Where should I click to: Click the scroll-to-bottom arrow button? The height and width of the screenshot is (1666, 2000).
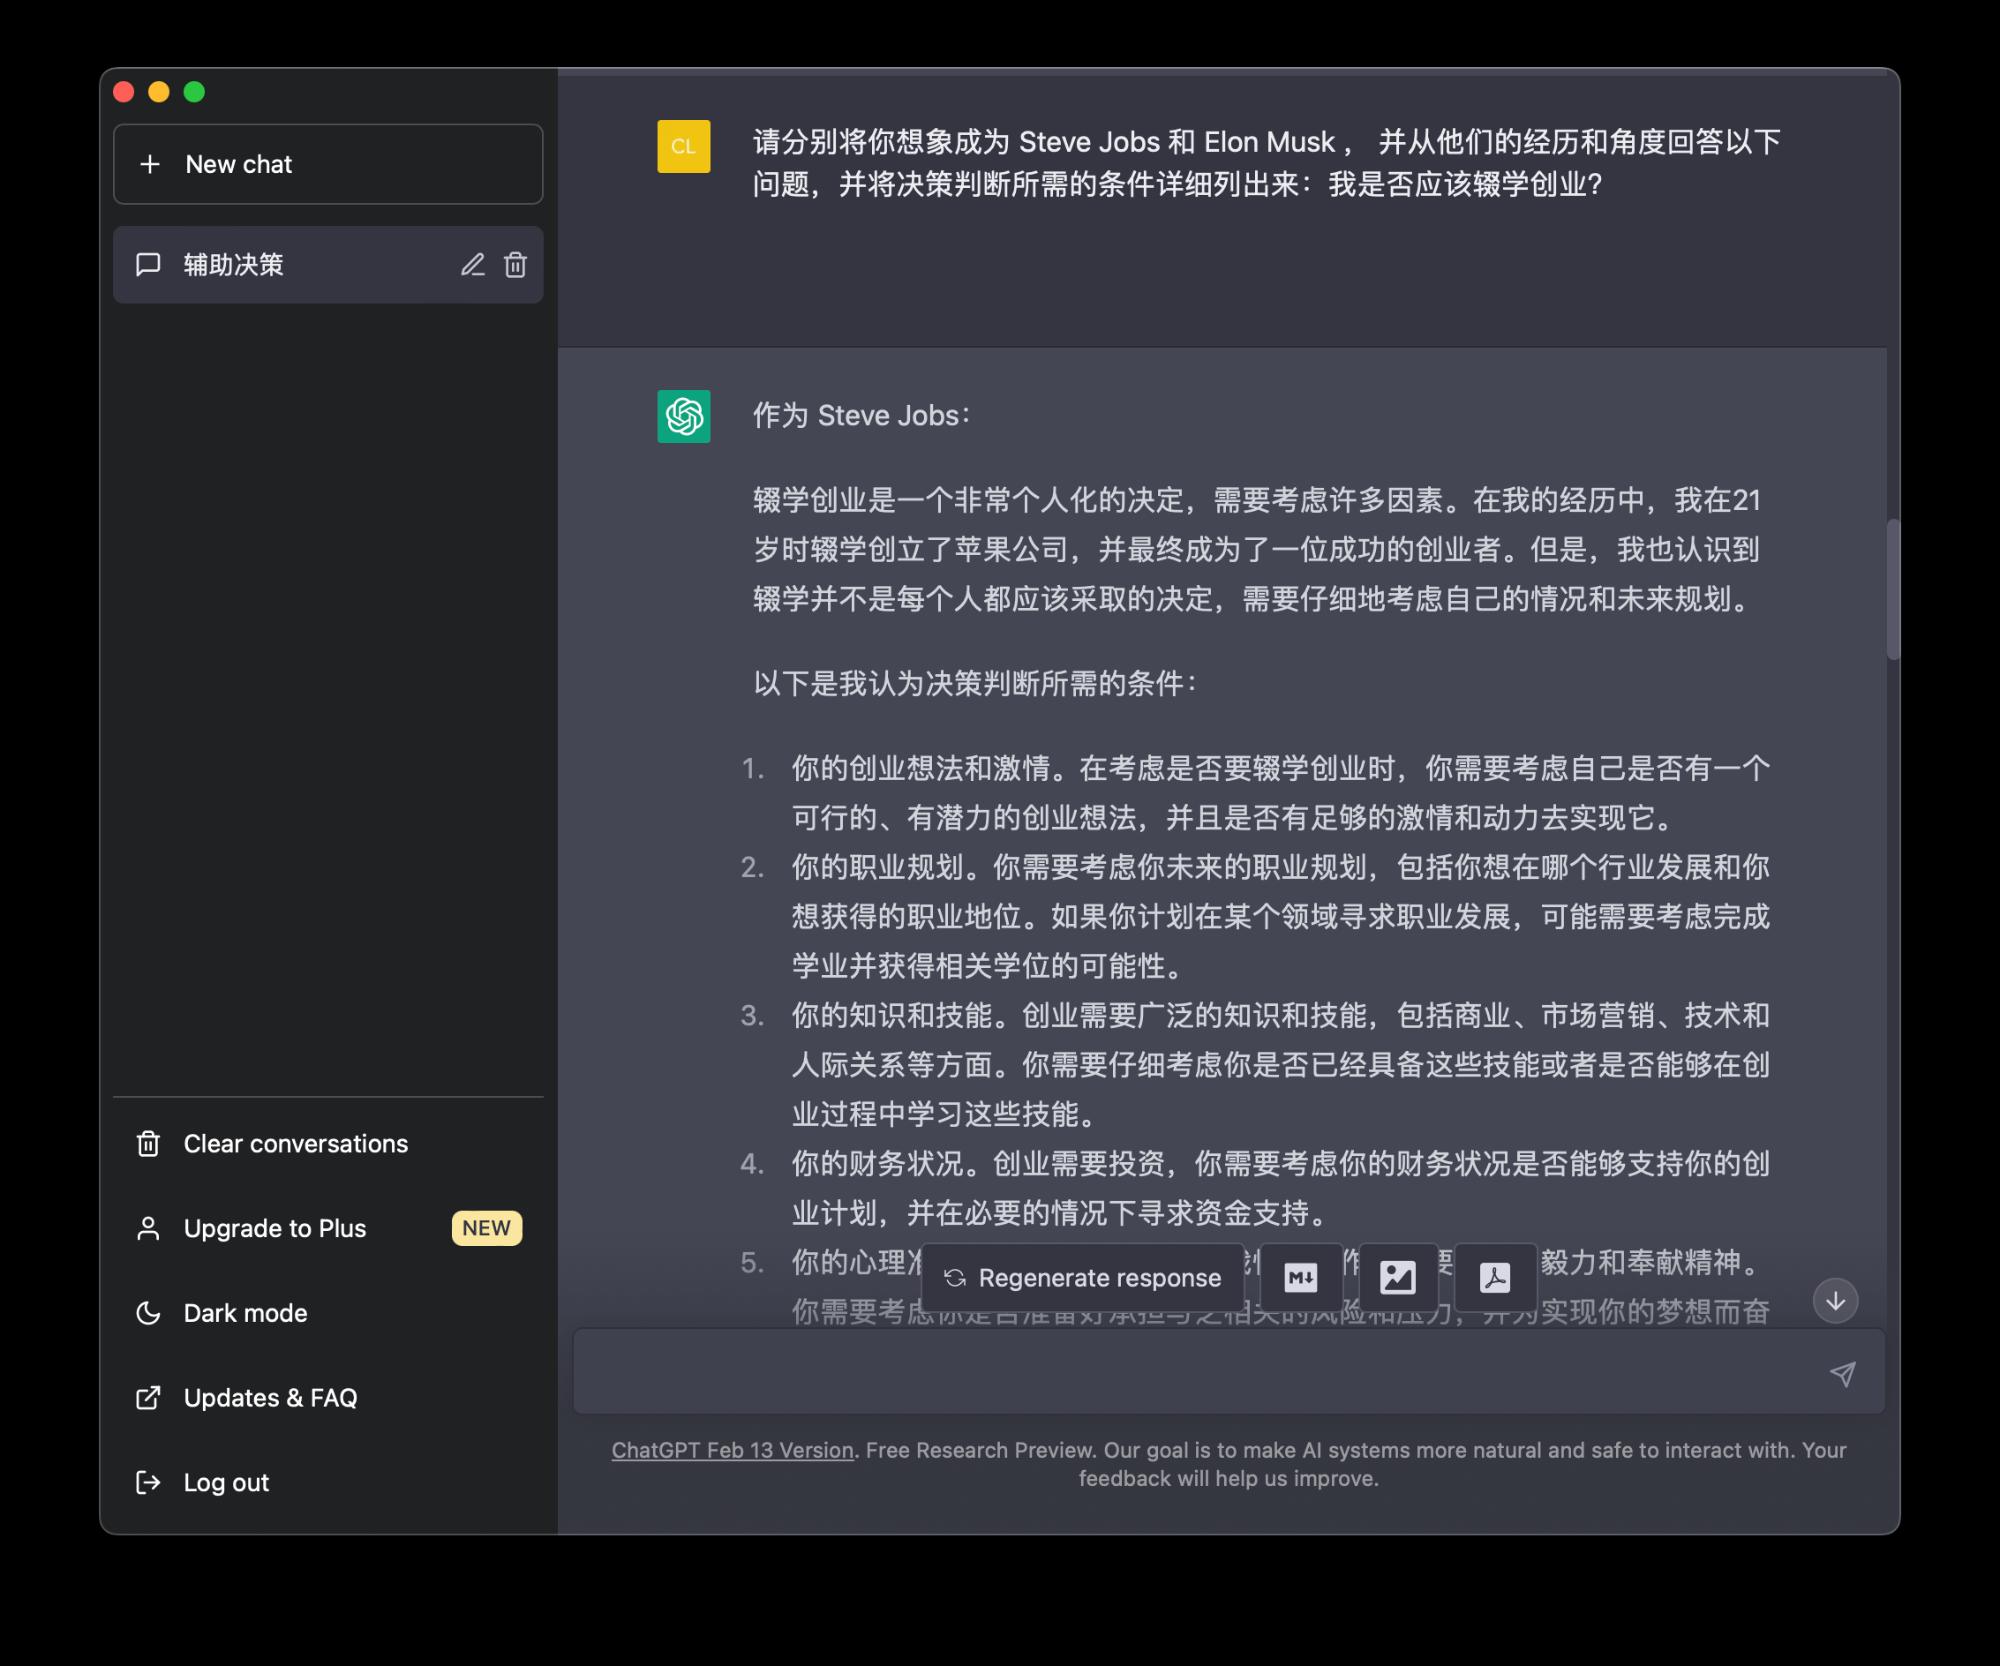pos(1835,1301)
